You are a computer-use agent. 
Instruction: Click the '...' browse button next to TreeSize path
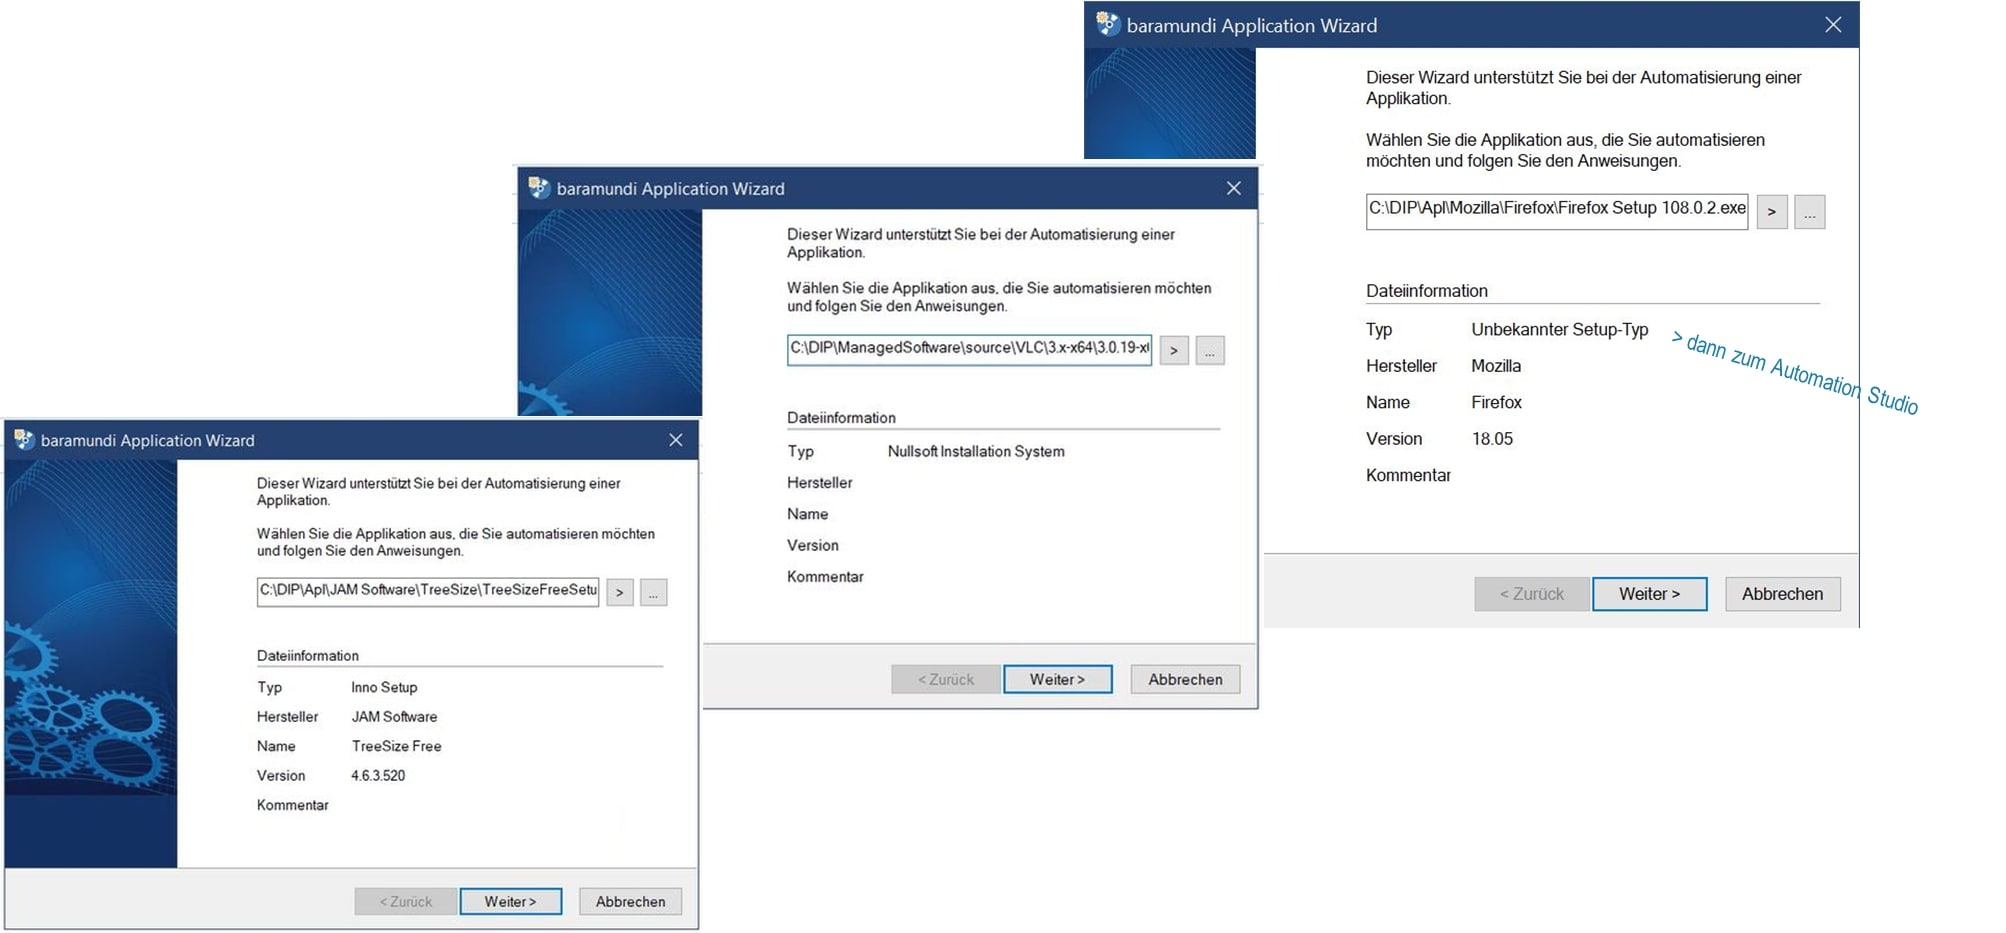[x=654, y=592]
